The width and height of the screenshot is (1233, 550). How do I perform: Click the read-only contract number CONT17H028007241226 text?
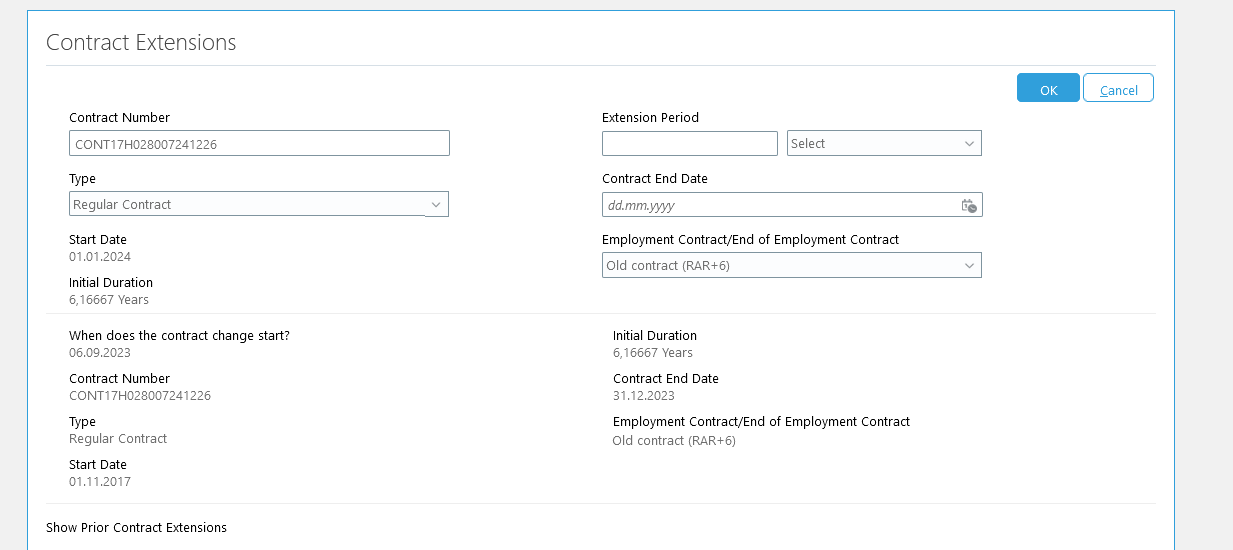[x=140, y=396]
